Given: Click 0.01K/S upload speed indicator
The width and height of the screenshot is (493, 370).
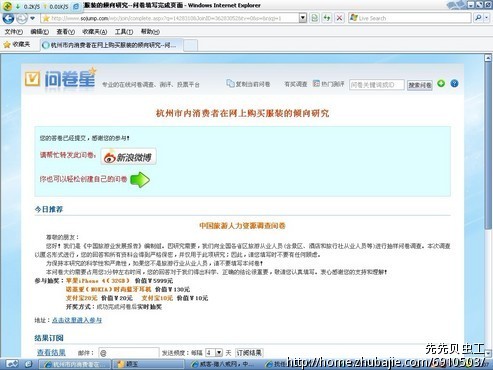Looking at the screenshot, I should click(x=56, y=6).
